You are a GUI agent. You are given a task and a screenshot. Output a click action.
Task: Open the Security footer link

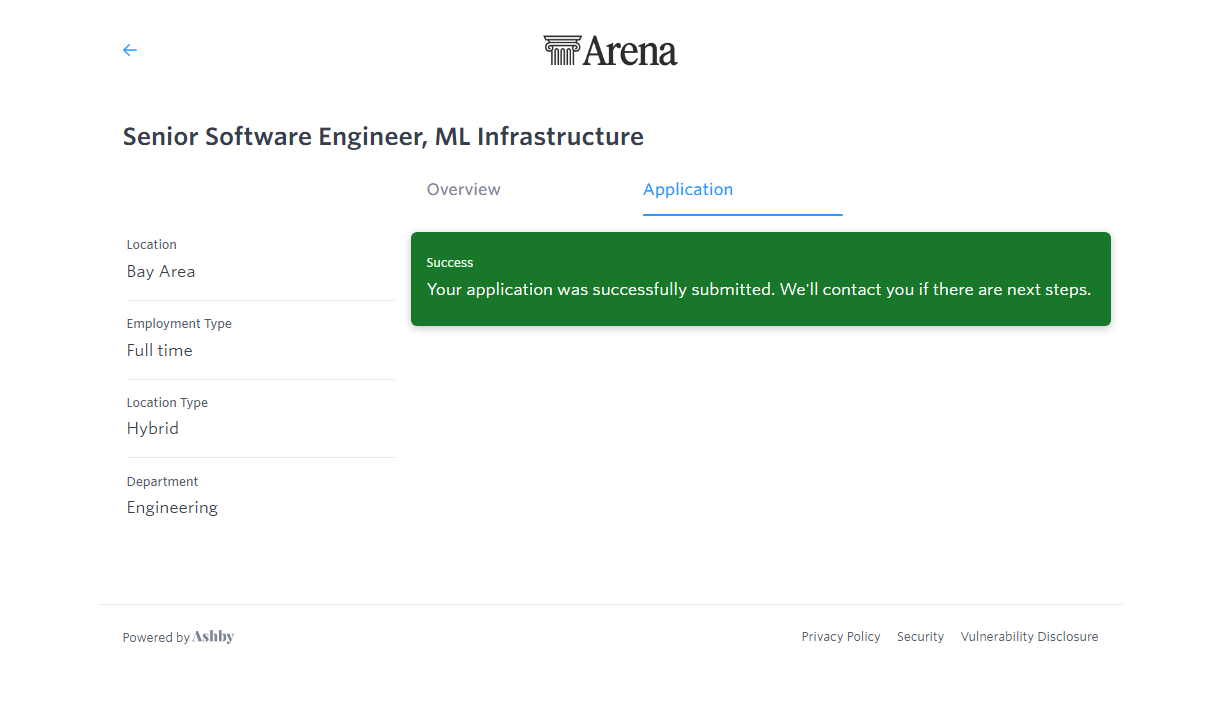click(x=920, y=637)
